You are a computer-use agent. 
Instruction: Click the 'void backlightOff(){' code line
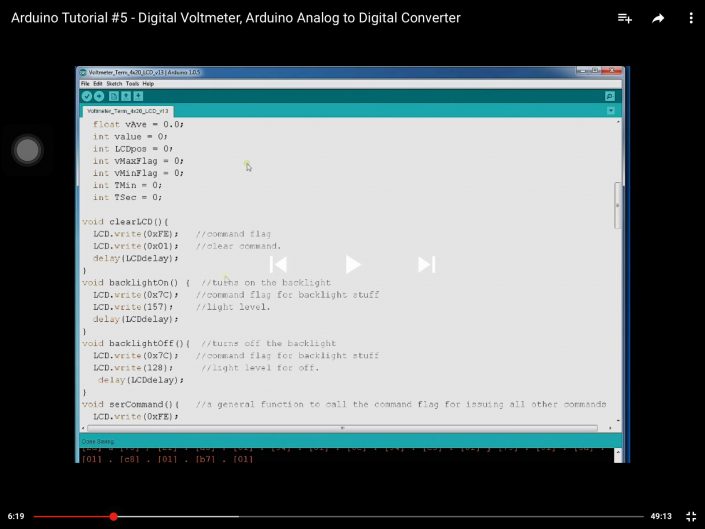coord(136,343)
